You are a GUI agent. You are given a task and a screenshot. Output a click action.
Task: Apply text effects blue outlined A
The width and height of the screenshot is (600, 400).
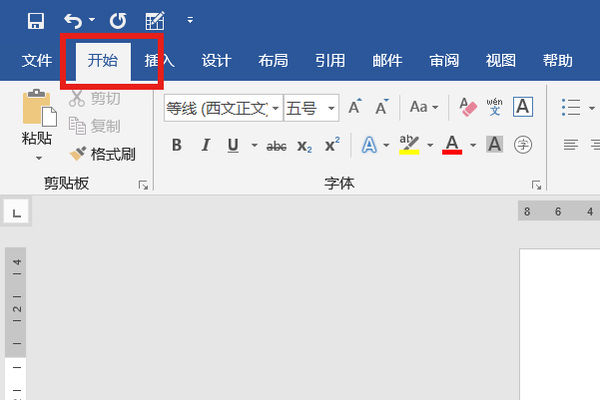(x=369, y=145)
